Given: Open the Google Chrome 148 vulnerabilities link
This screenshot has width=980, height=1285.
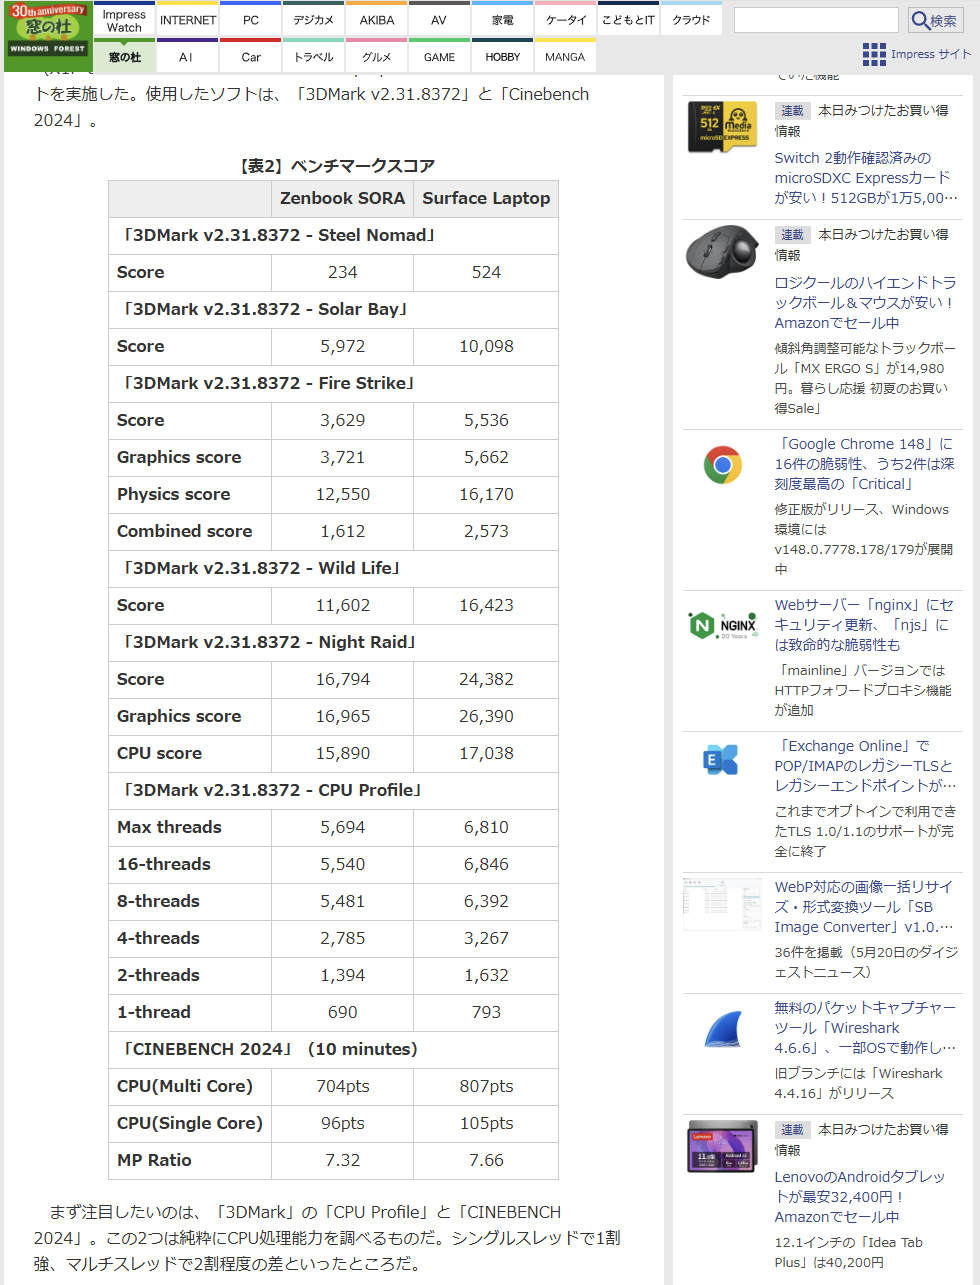Looking at the screenshot, I should coord(865,464).
